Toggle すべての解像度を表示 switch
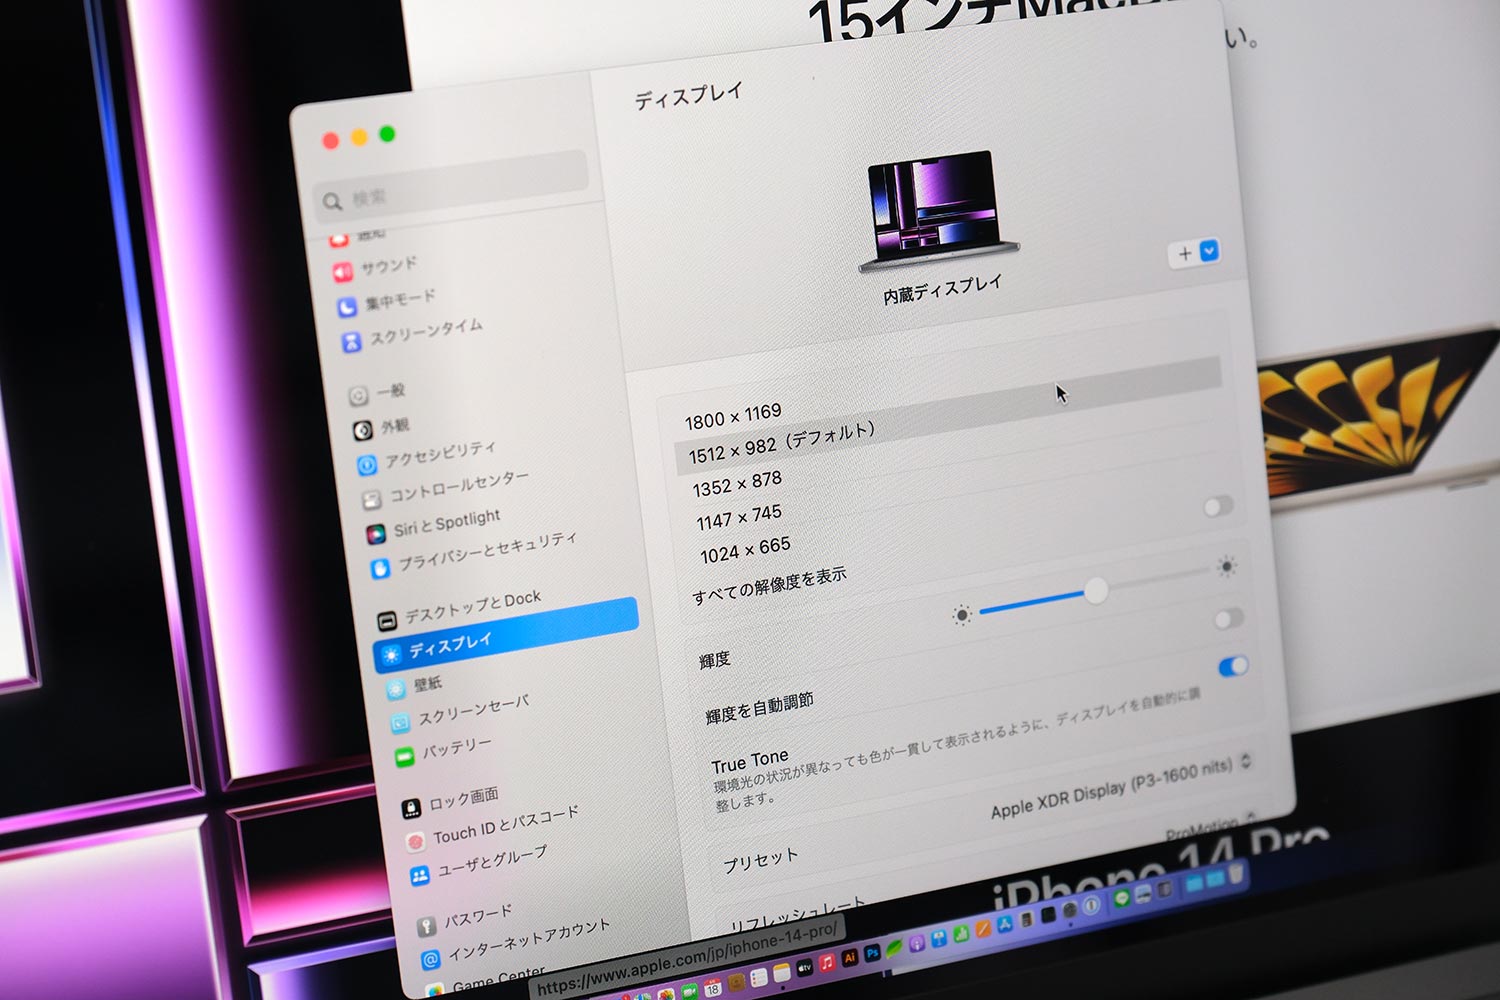The width and height of the screenshot is (1500, 1000). pyautogui.click(x=1218, y=507)
